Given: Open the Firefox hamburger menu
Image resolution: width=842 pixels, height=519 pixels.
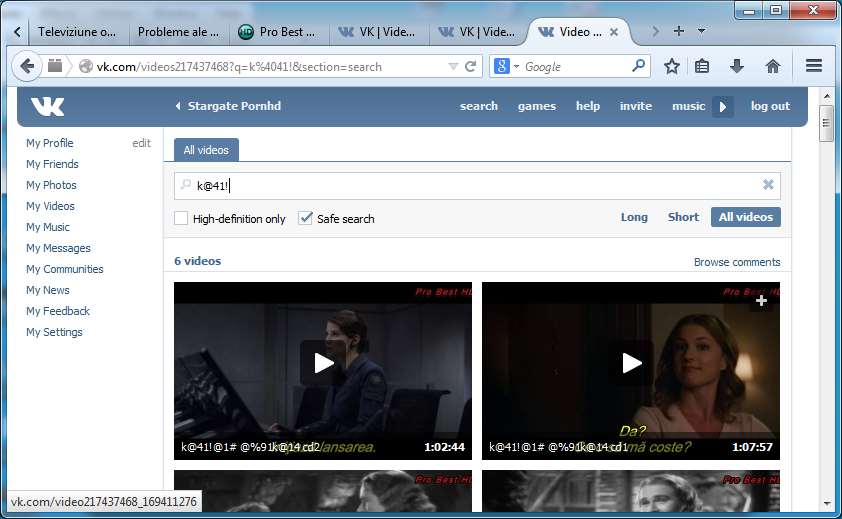Looking at the screenshot, I should tap(813, 66).
